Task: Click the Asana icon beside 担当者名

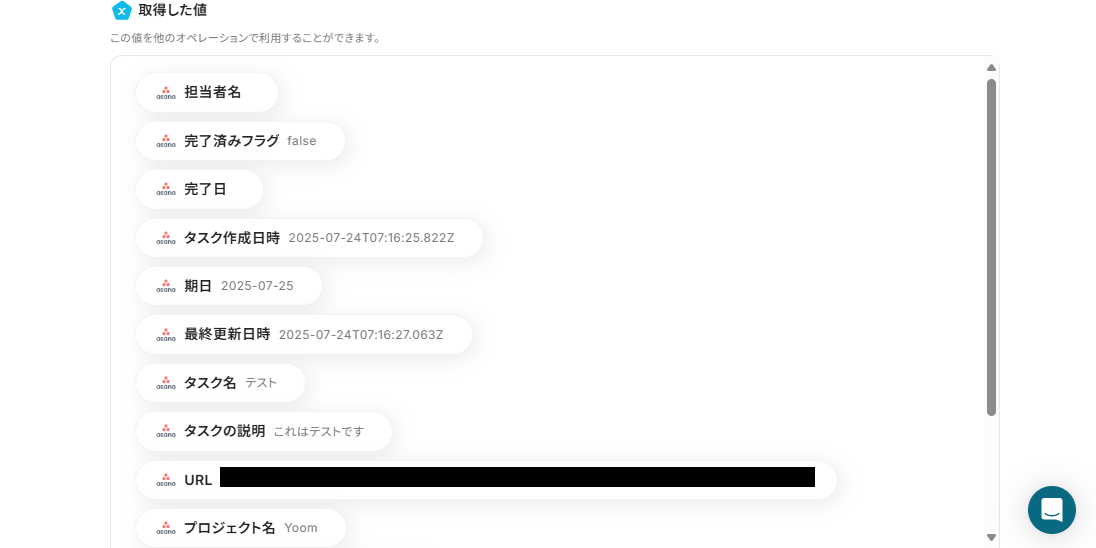Action: click(166, 92)
